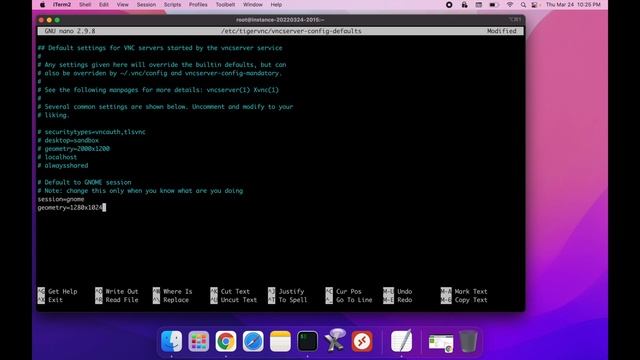
Task: Open the Apple menu
Action: [x=42, y=5]
